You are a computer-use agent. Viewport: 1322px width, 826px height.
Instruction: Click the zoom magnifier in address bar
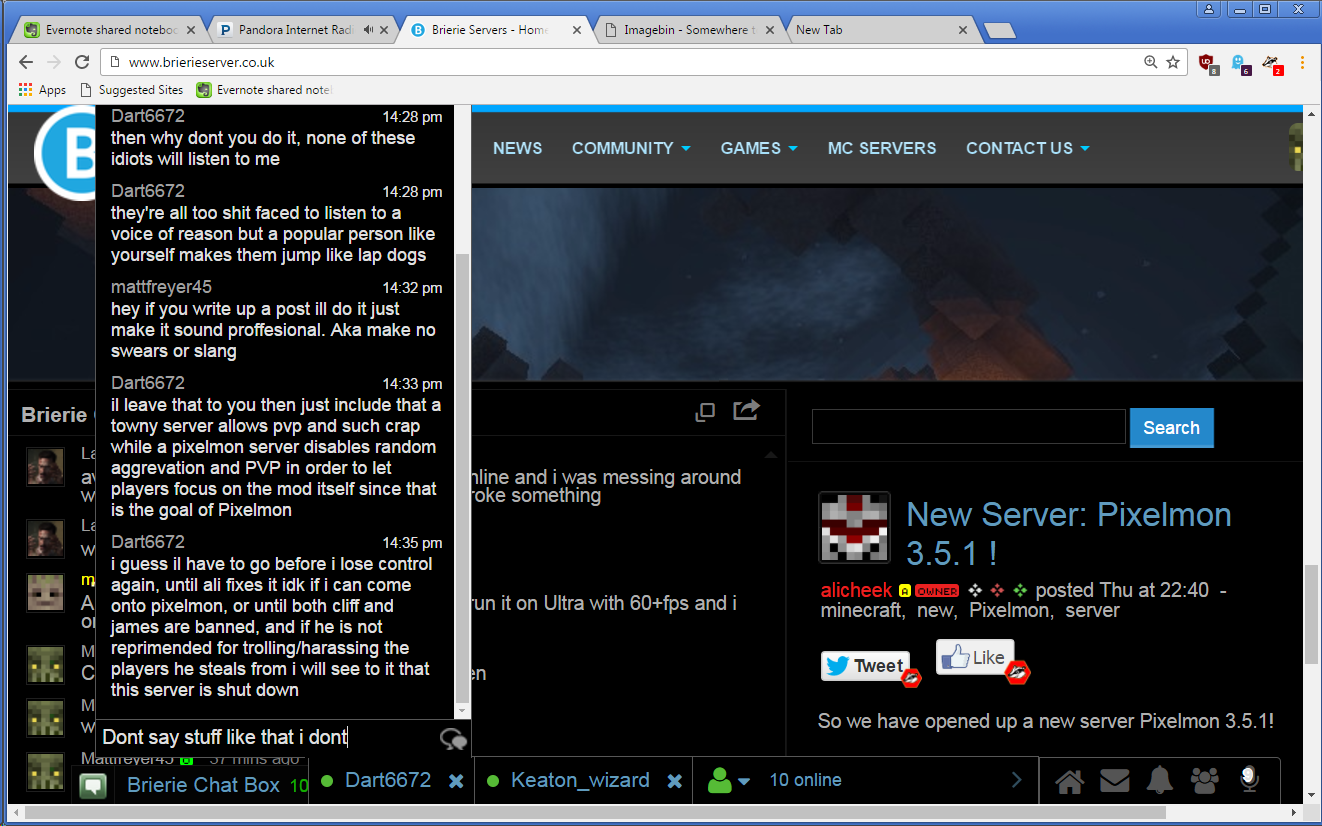coord(1151,62)
